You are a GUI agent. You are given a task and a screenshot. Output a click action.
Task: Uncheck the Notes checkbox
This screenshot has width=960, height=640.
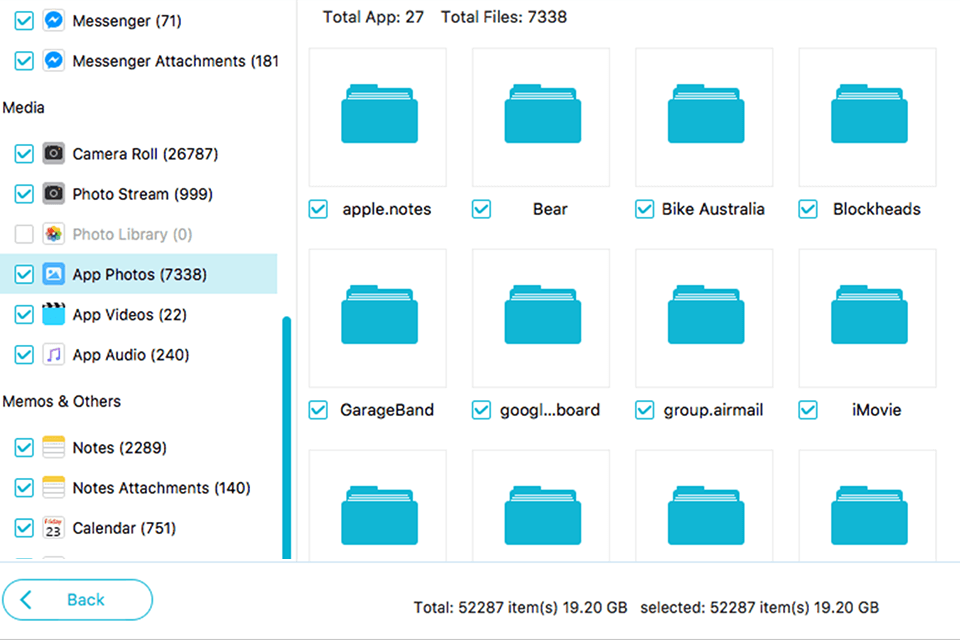point(24,447)
